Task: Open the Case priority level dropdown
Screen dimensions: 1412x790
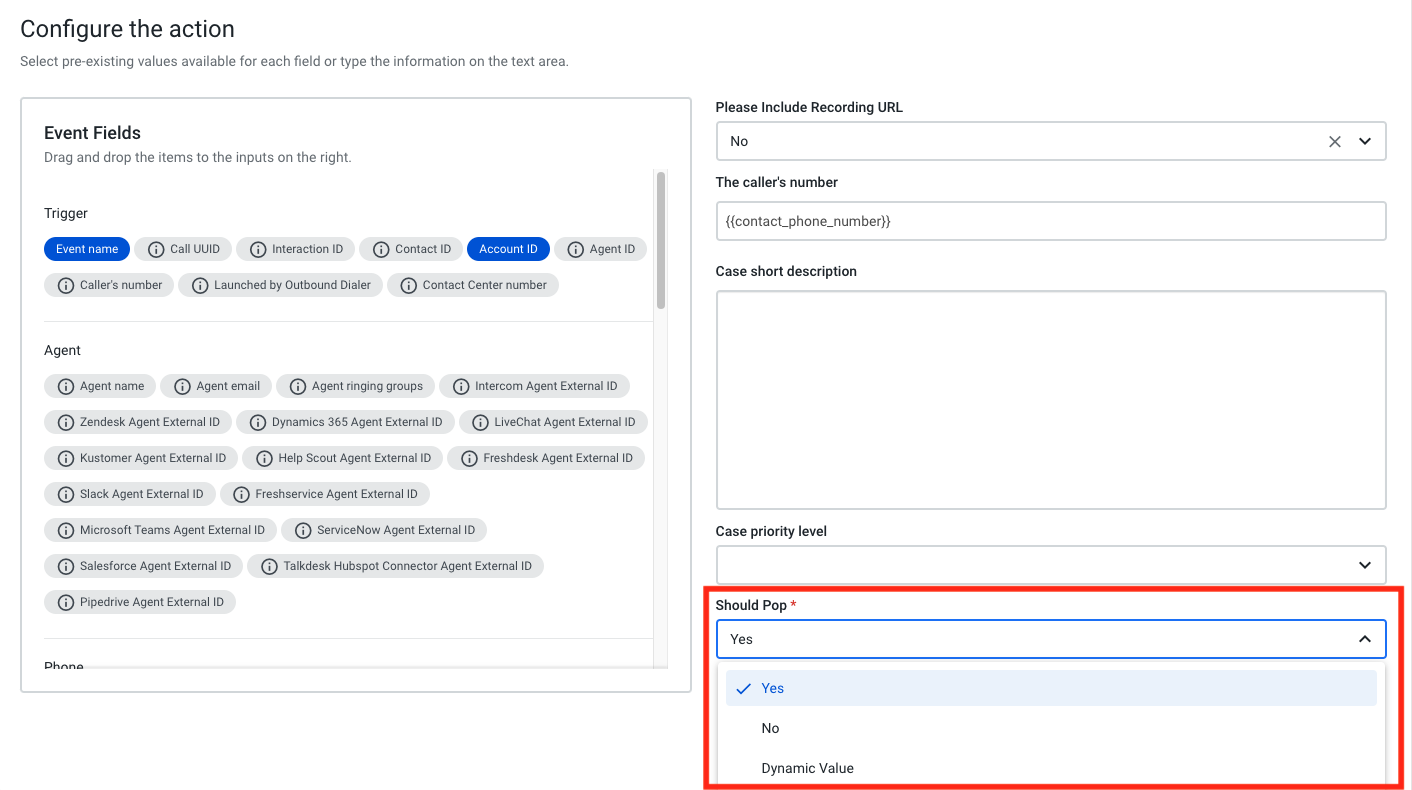Action: [1365, 564]
